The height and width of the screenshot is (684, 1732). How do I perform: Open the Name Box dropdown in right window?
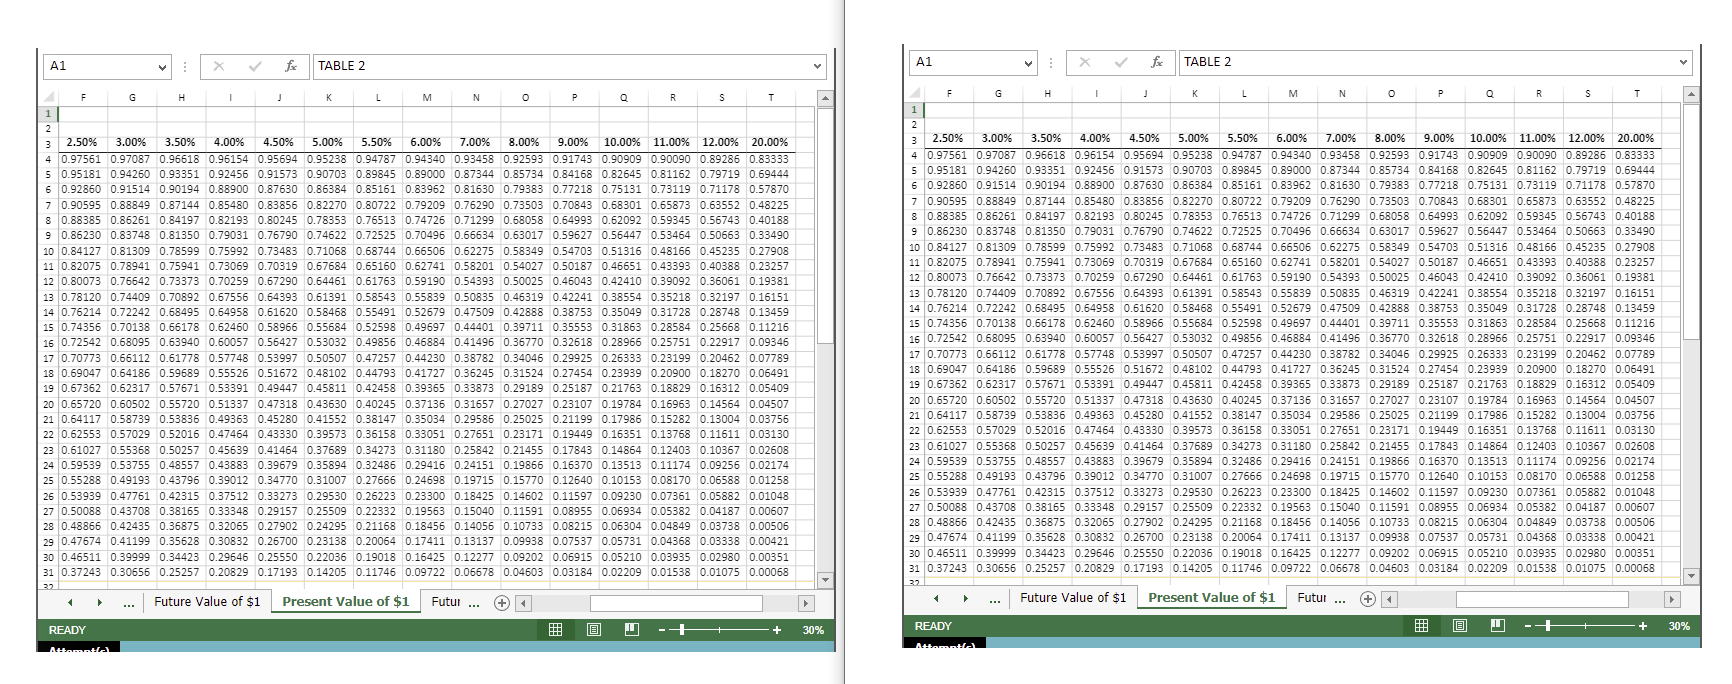coord(1028,63)
